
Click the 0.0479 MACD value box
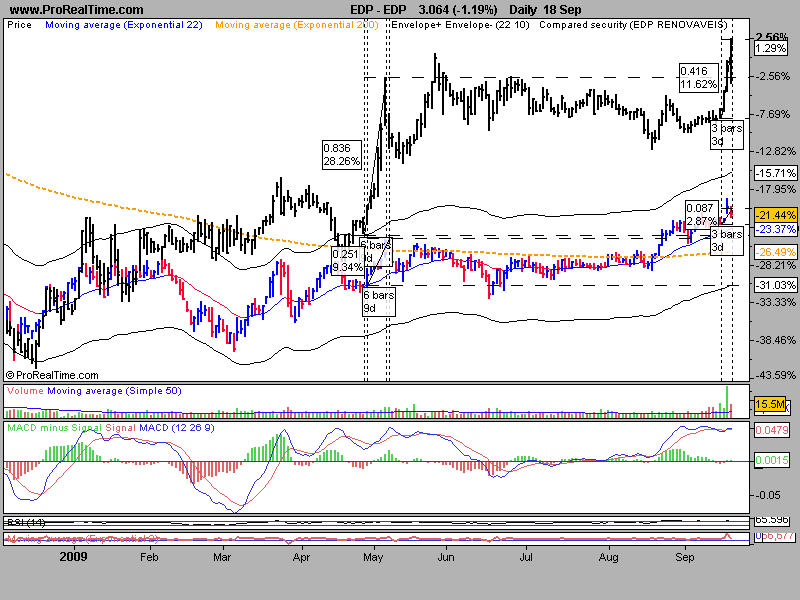[772, 430]
